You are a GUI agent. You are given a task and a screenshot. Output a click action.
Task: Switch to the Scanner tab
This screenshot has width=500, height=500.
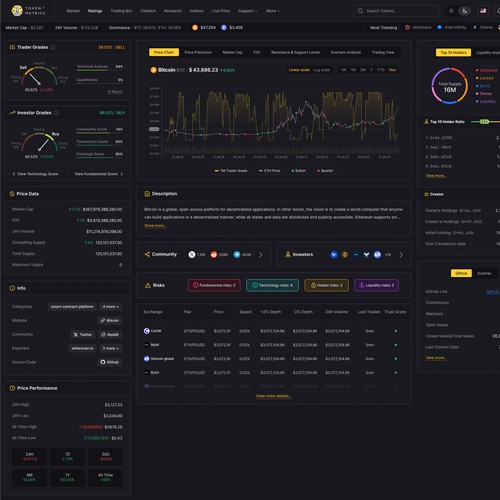[484, 273]
